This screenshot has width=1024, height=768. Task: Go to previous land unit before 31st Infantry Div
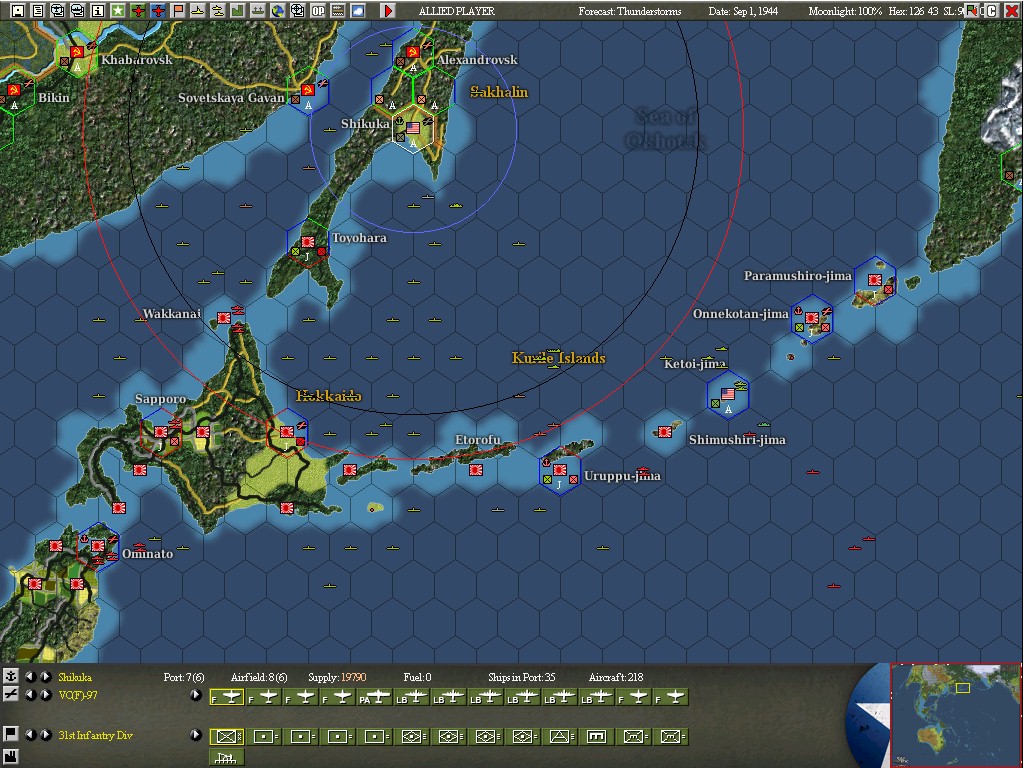(x=30, y=735)
